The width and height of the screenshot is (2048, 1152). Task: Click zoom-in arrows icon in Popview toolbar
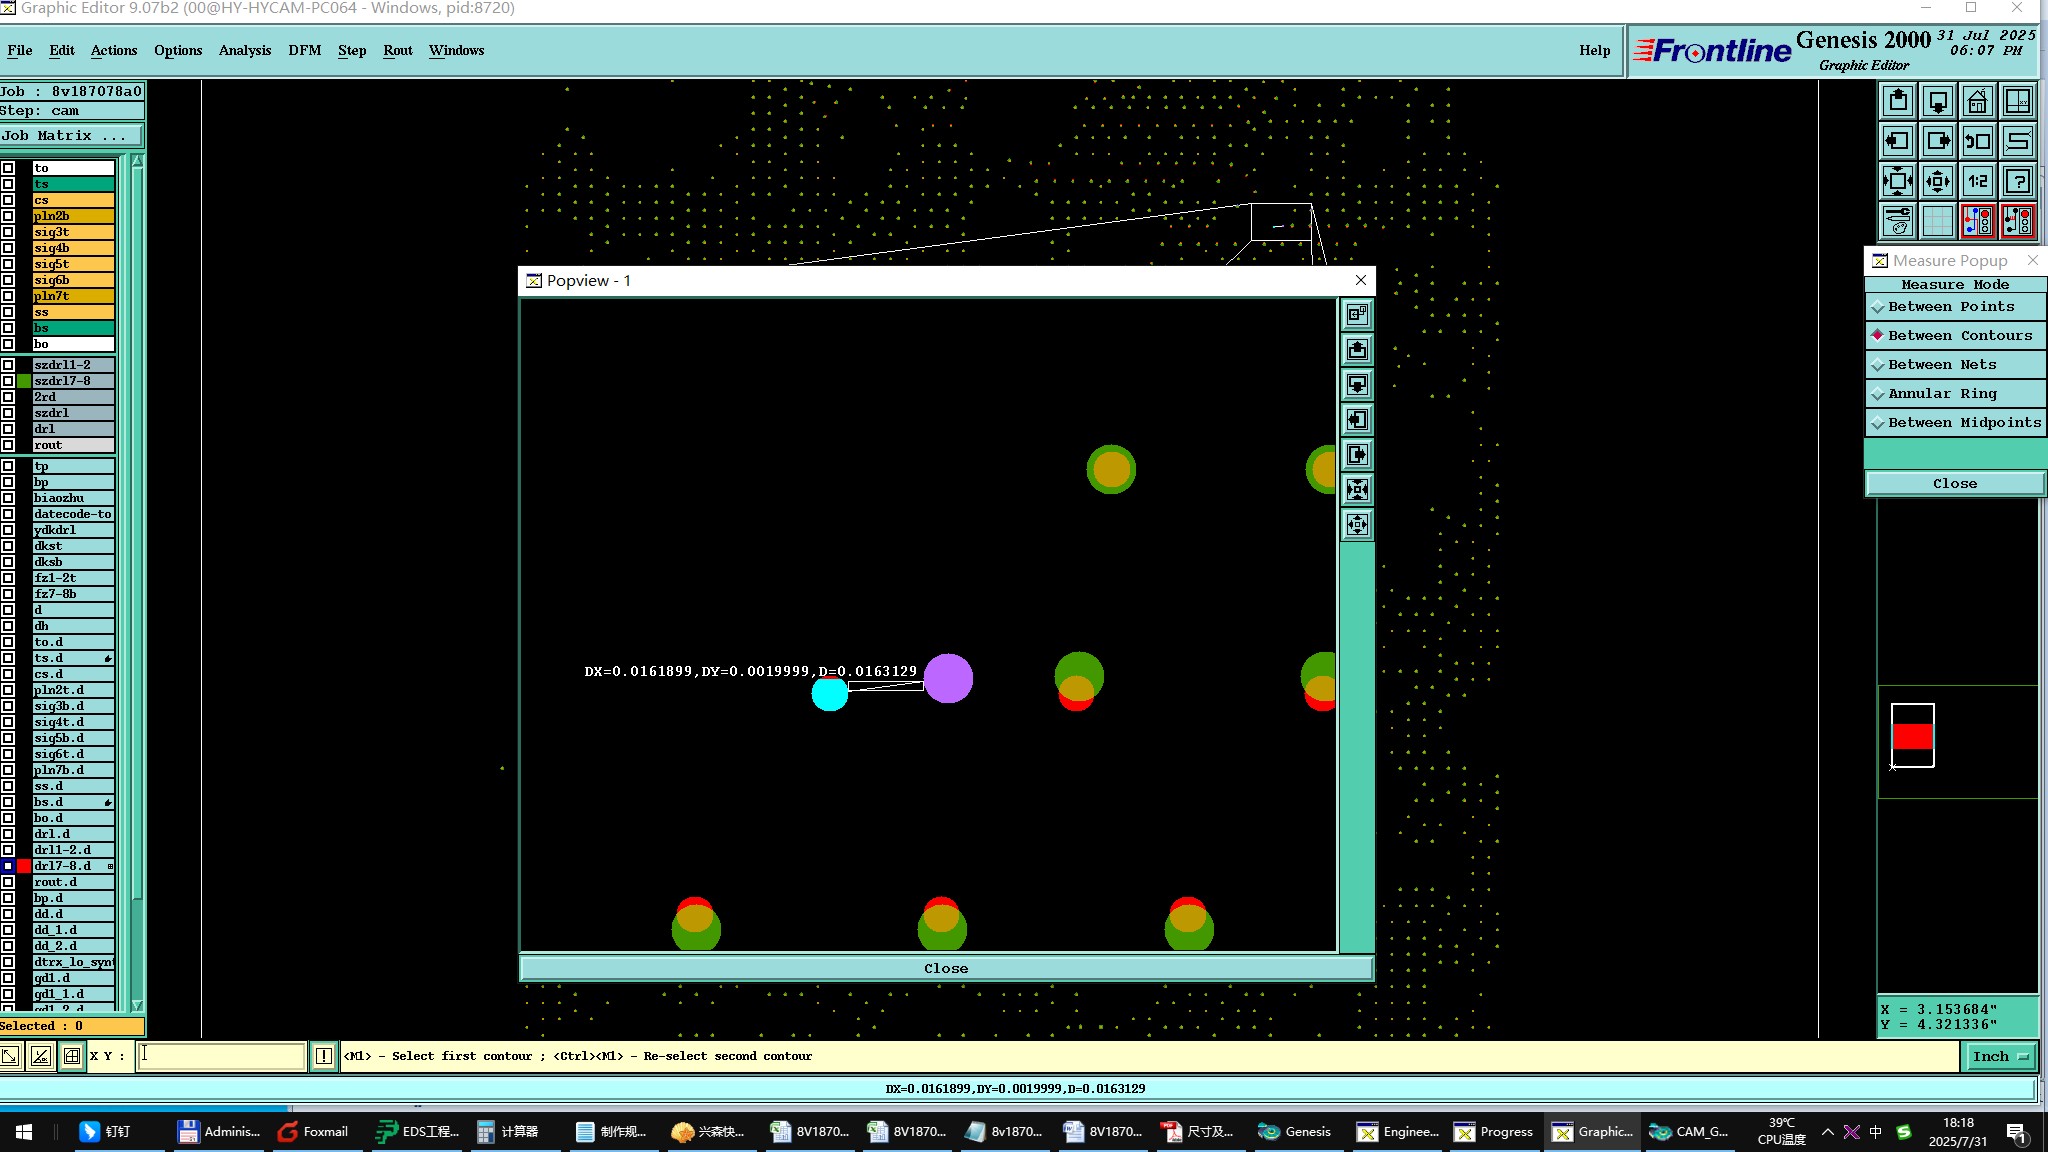tap(1357, 490)
